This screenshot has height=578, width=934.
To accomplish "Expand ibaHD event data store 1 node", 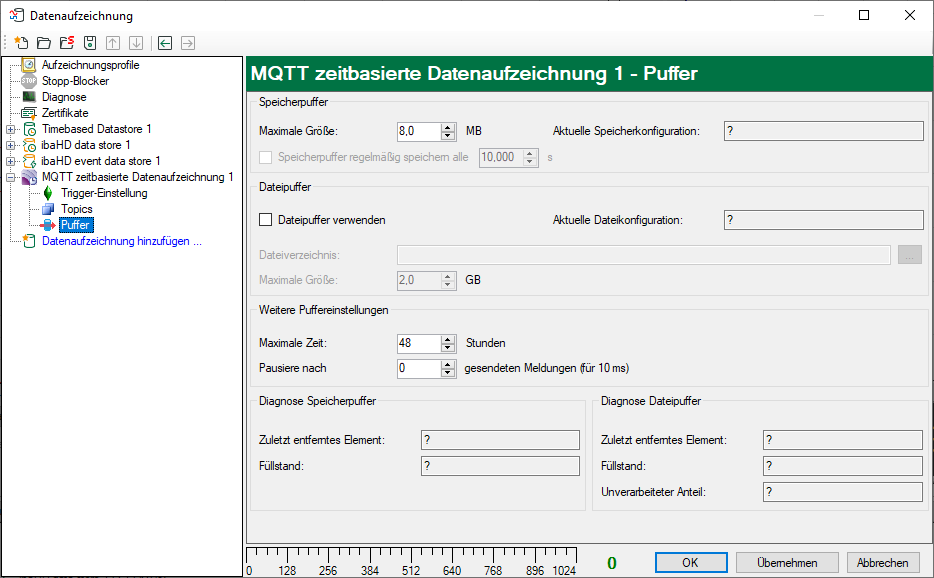I will (x=11, y=161).
